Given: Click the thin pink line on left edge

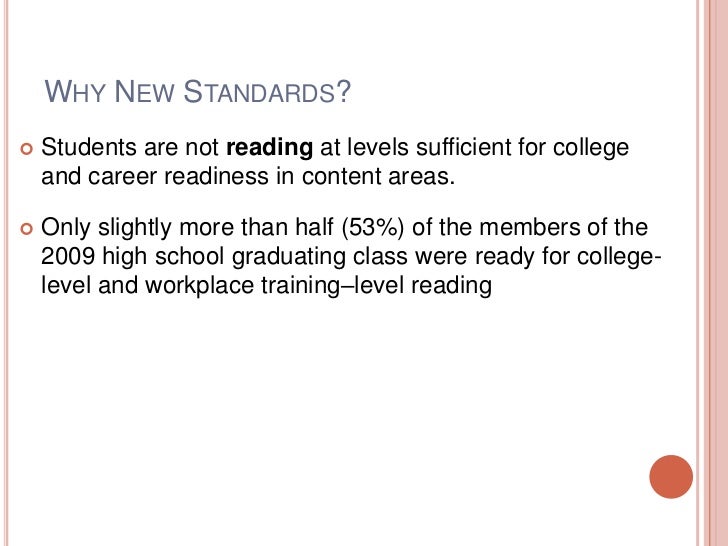Looking at the screenshot, I should click(6, 273).
